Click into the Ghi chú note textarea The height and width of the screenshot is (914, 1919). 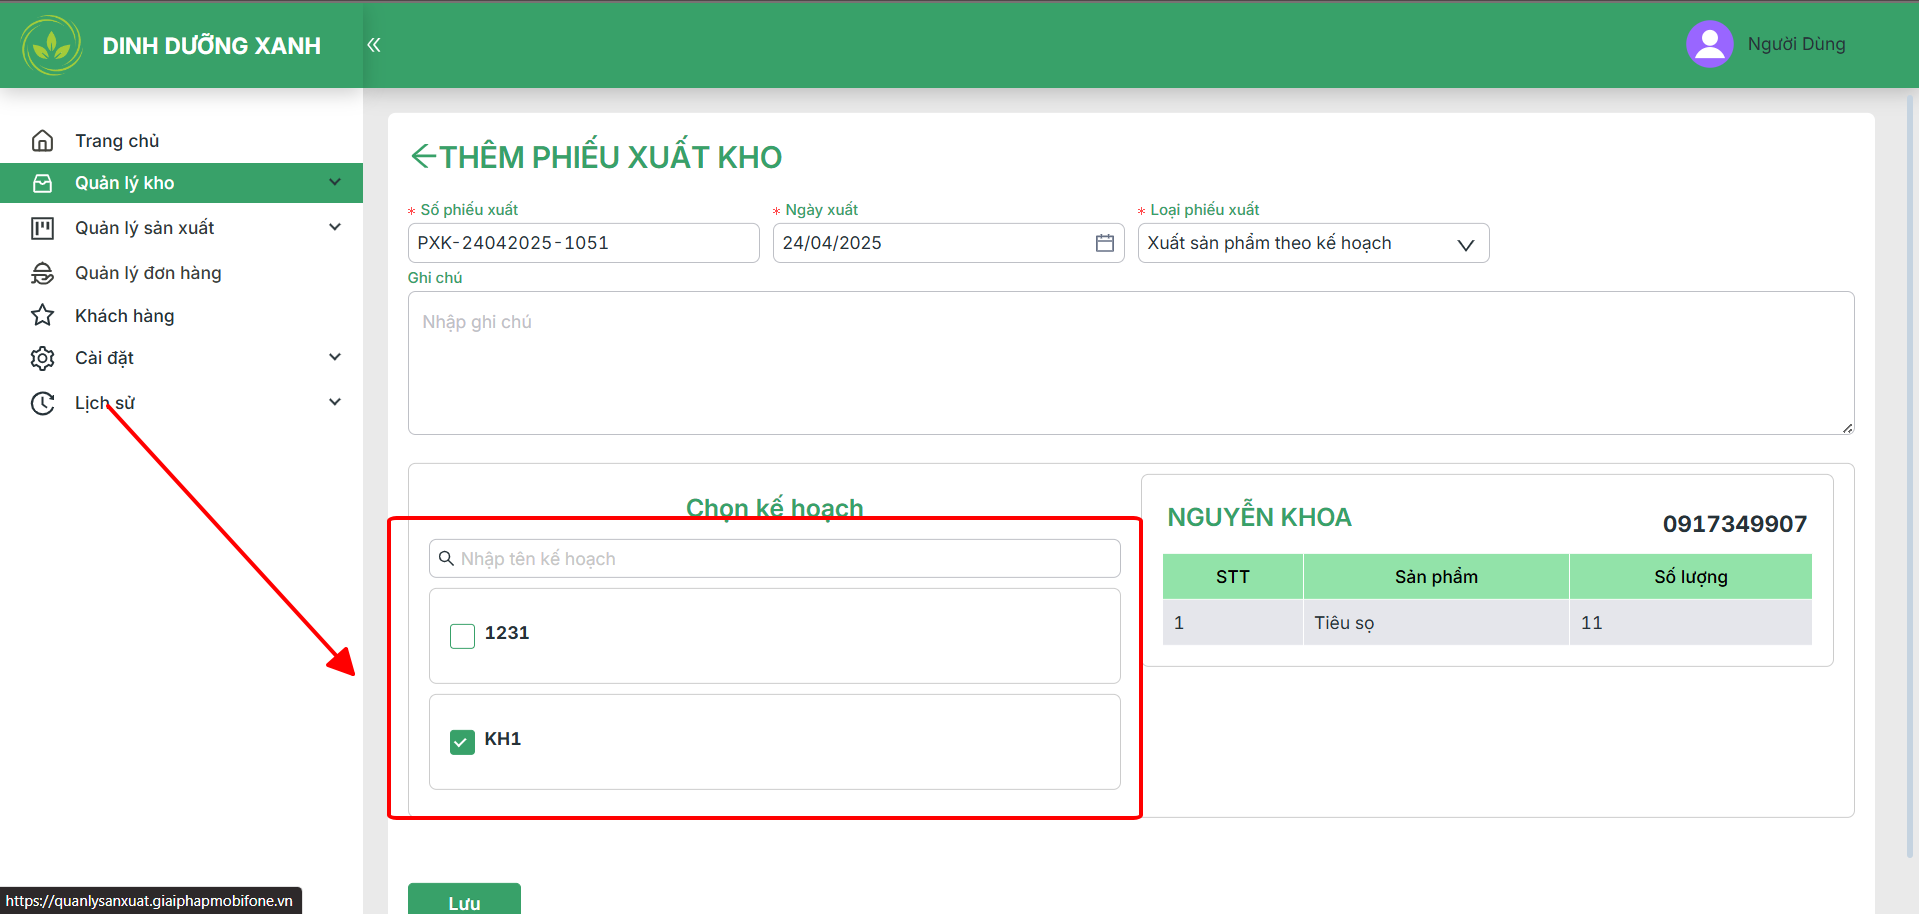pos(1130,363)
